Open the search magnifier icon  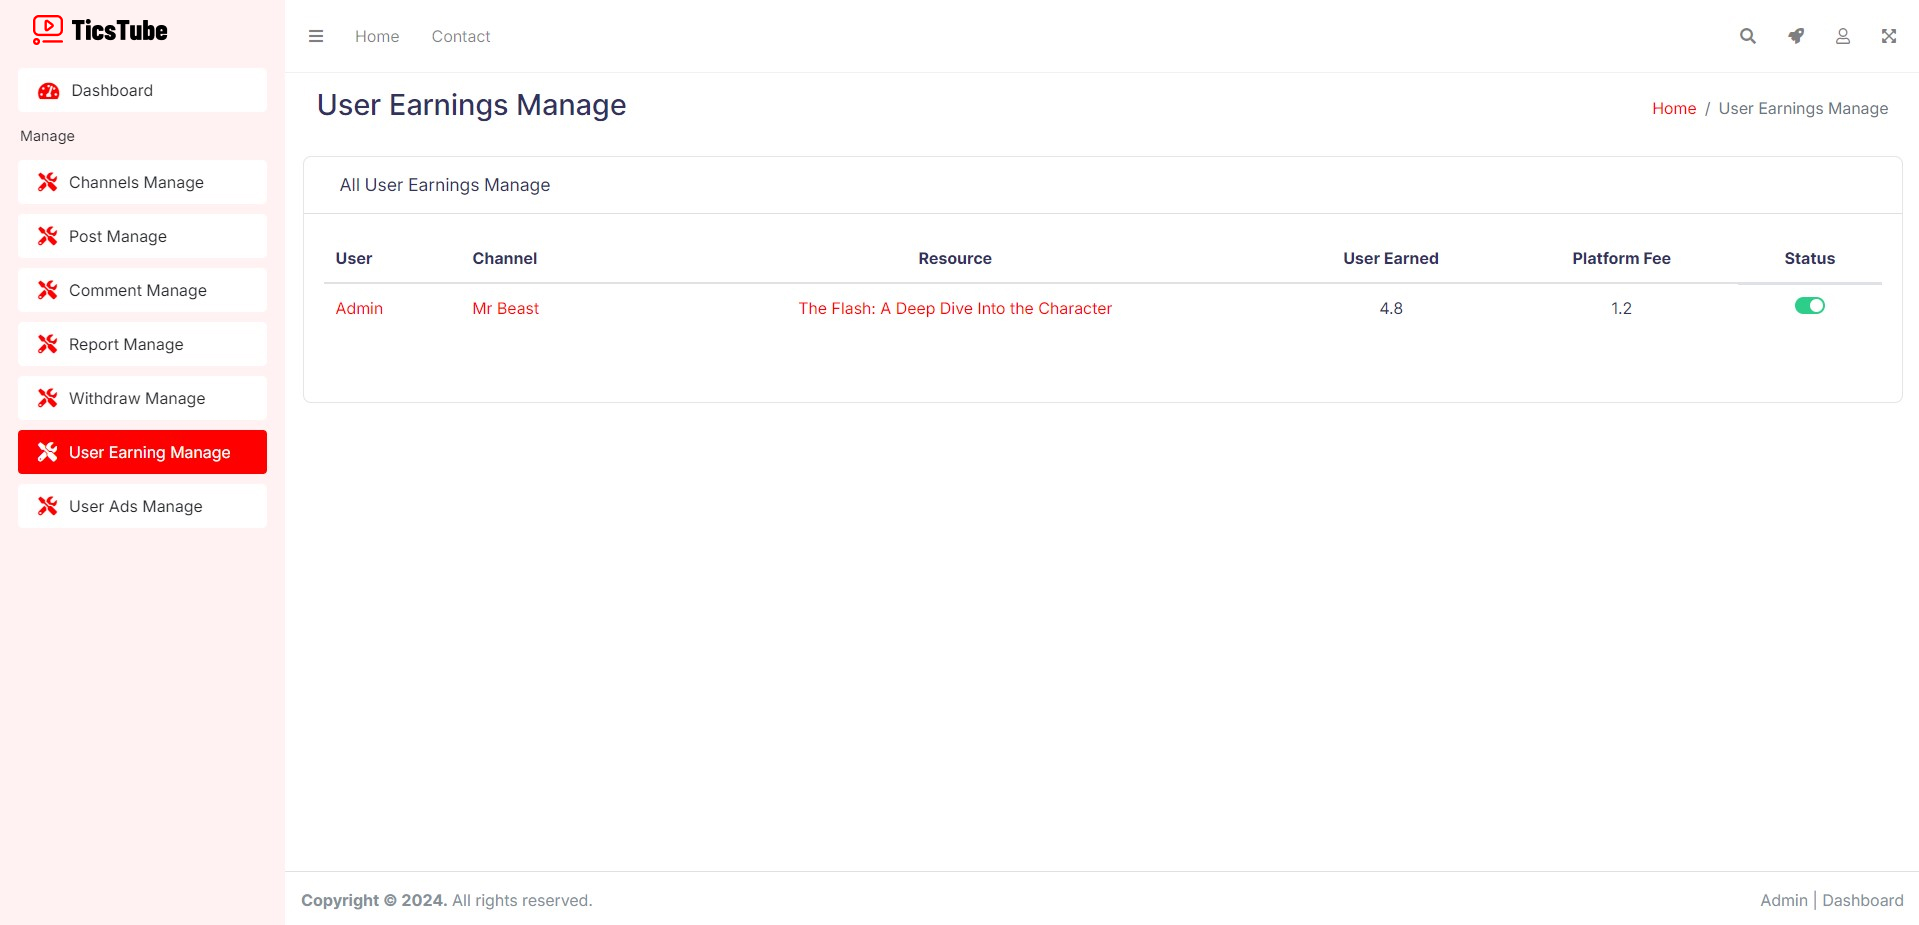[1747, 36]
